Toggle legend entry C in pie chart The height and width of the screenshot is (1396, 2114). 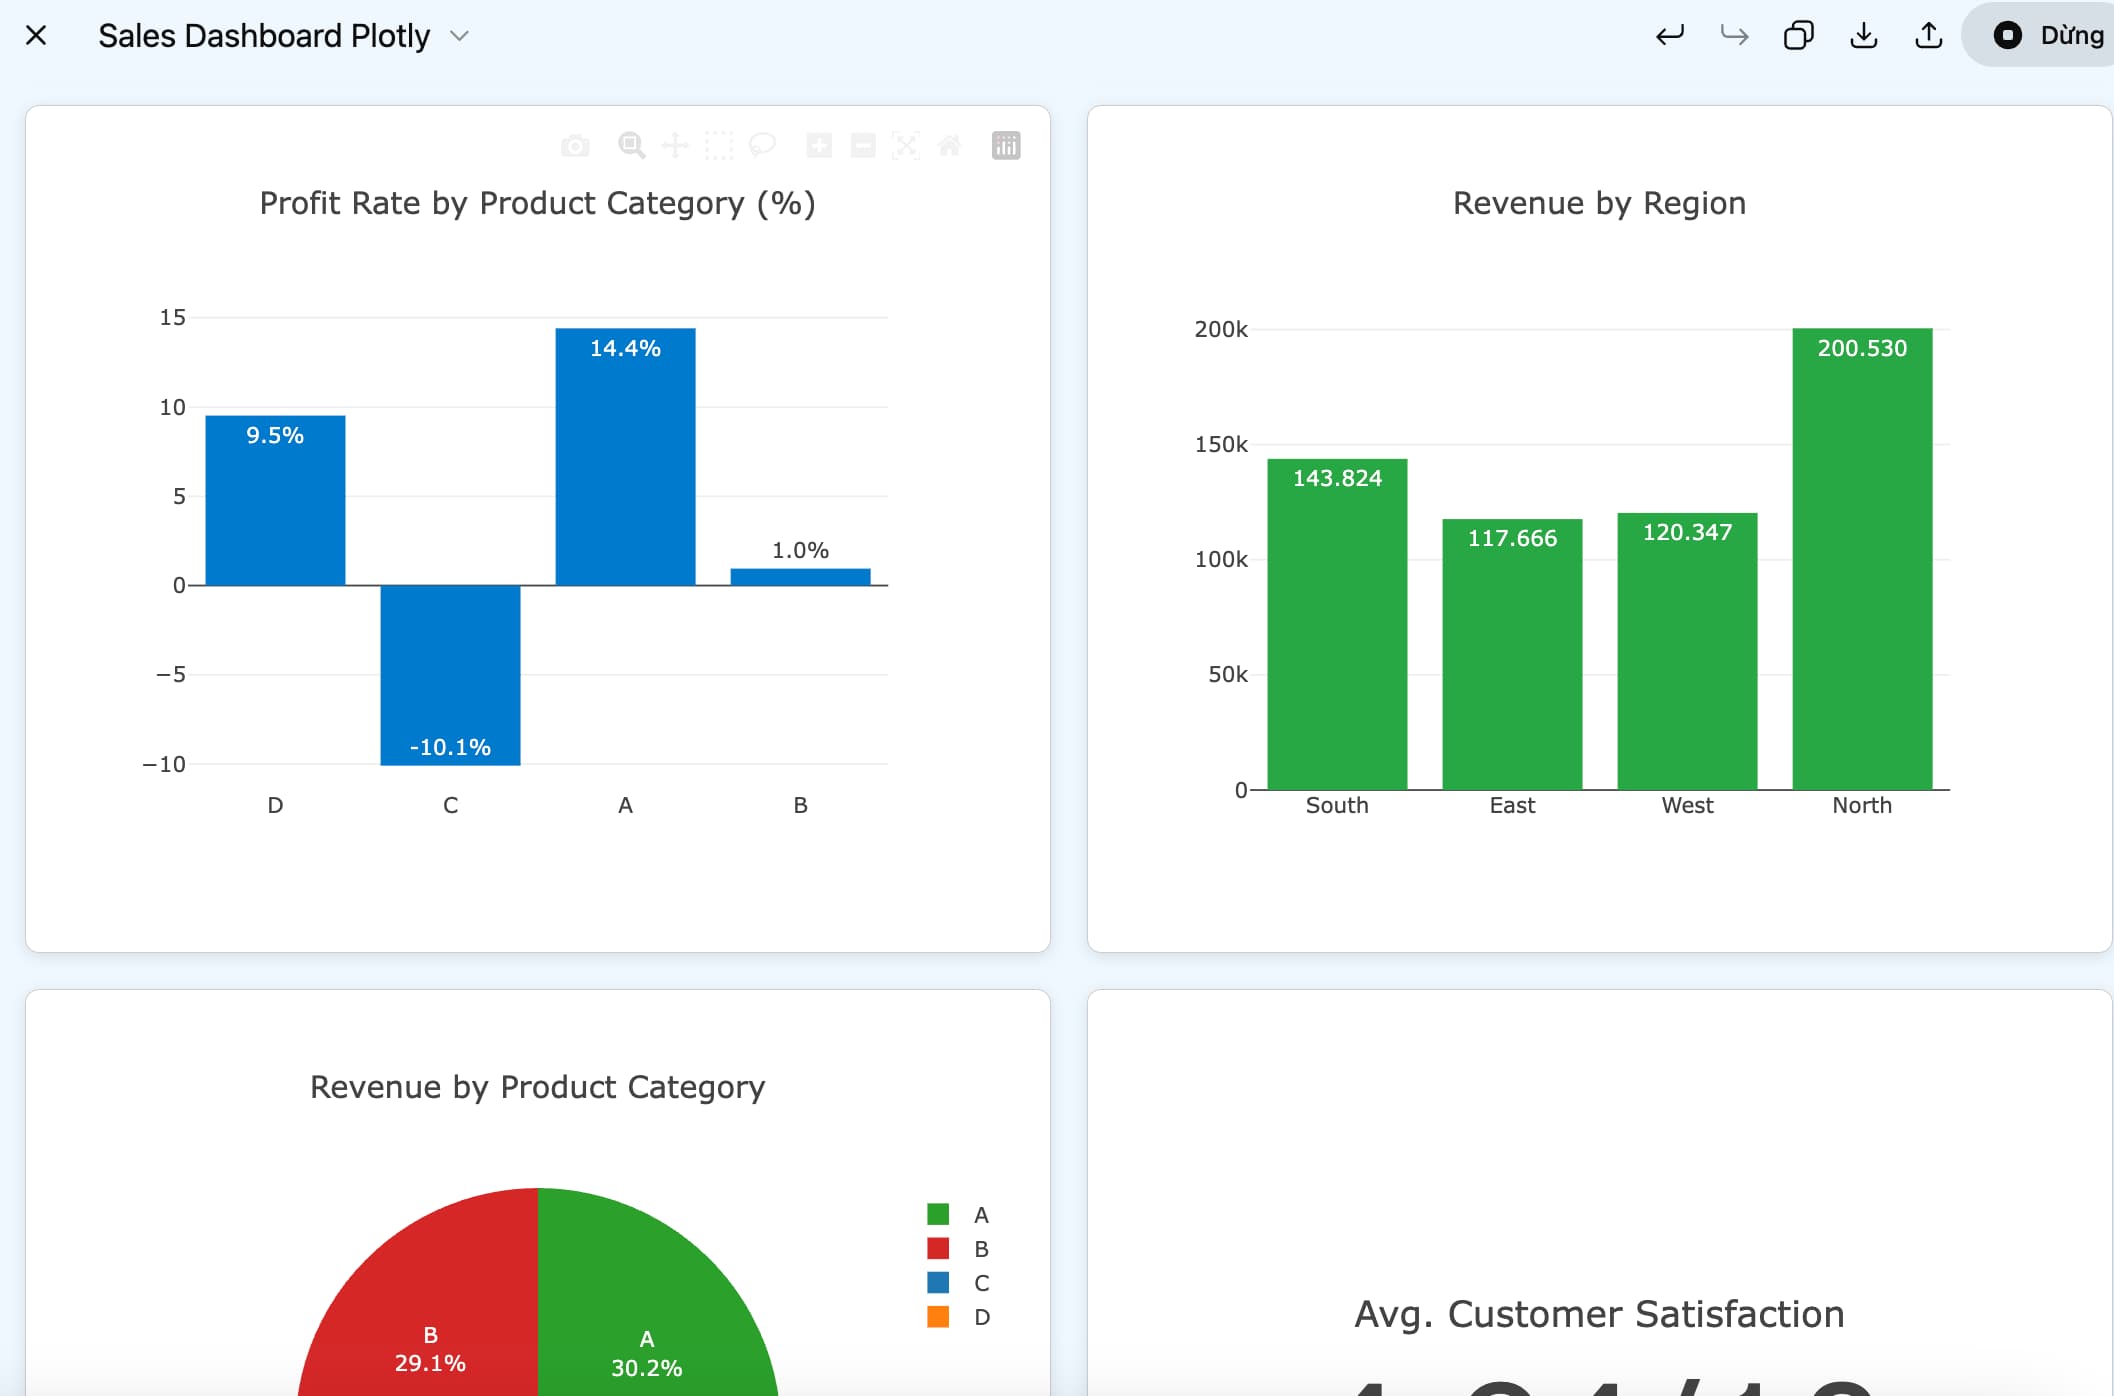[x=958, y=1283]
